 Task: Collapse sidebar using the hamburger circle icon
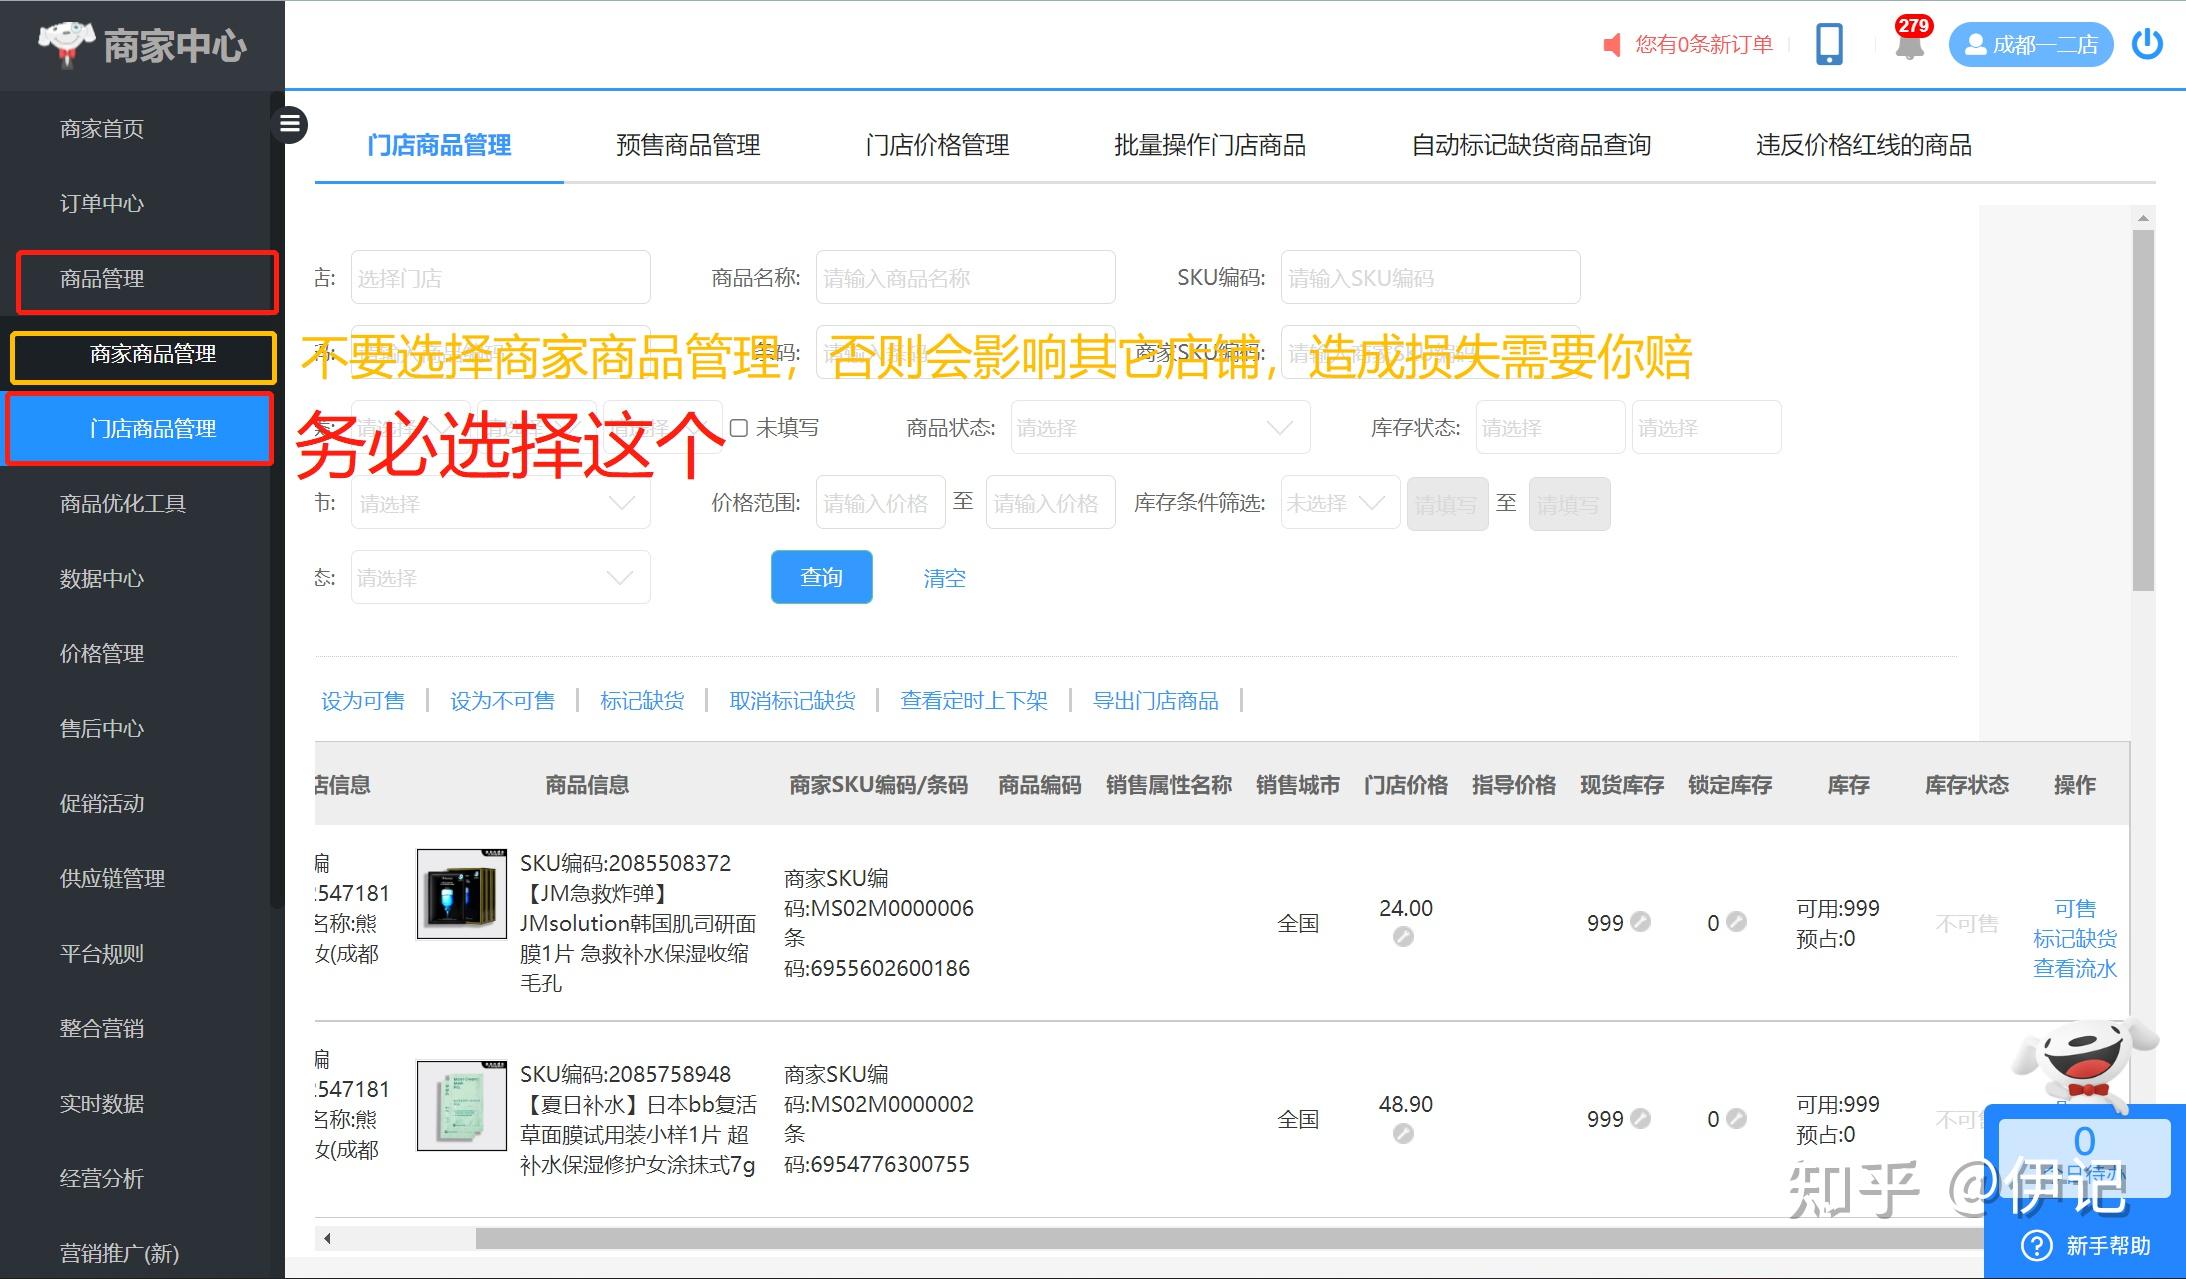tap(290, 124)
